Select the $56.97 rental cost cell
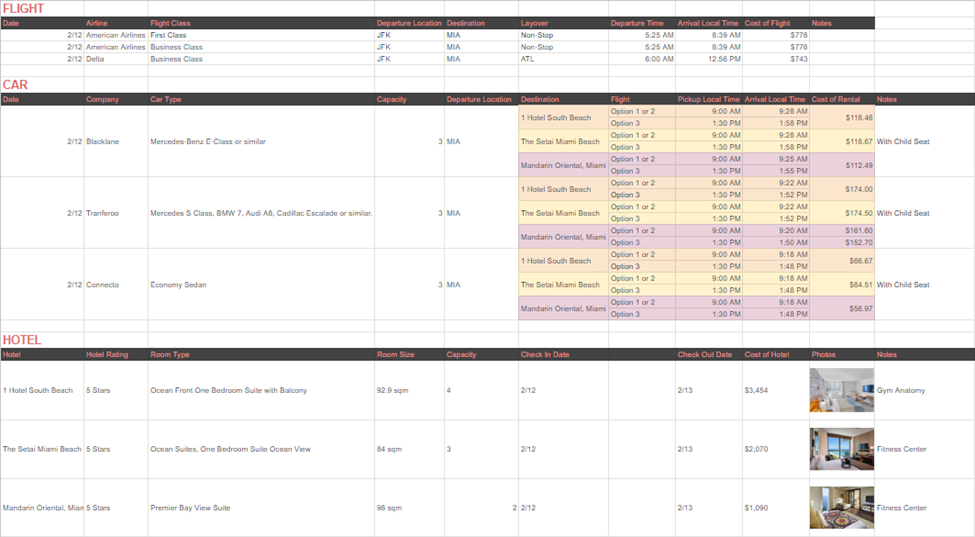Viewport: 975px width, 537px height. [x=842, y=308]
